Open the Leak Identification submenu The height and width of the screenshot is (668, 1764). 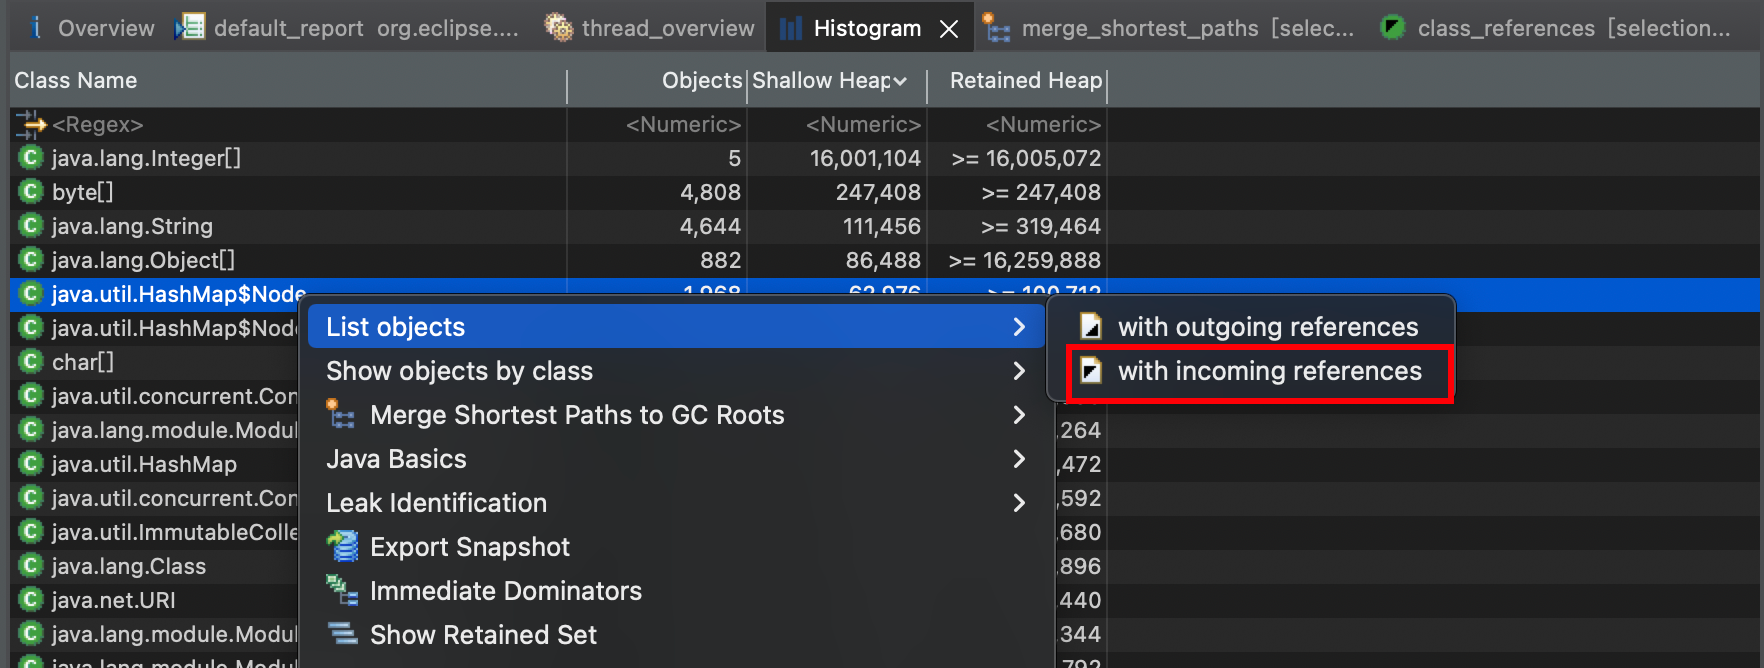pyautogui.click(x=676, y=503)
